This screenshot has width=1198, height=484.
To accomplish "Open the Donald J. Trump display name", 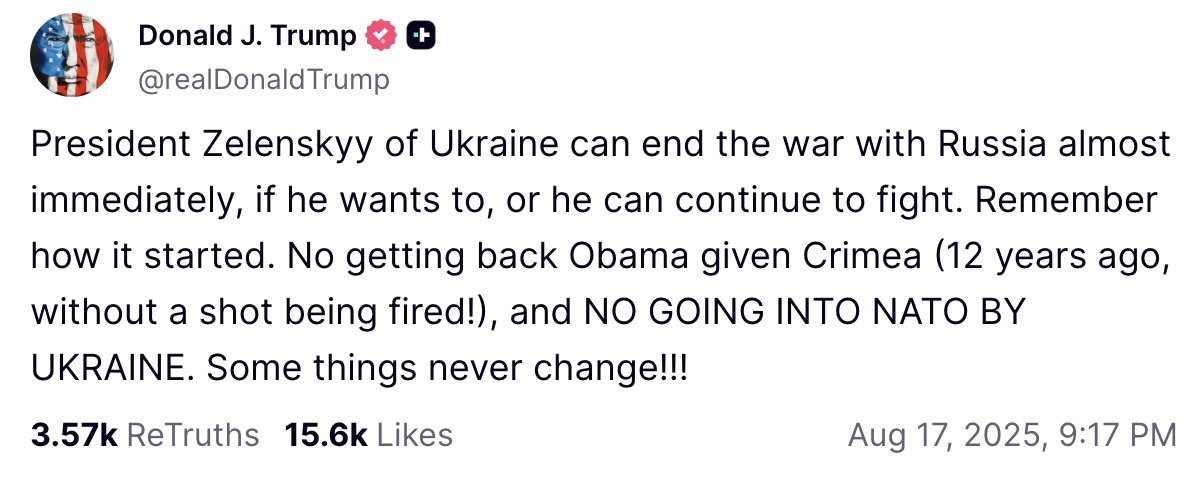I will (x=247, y=36).
